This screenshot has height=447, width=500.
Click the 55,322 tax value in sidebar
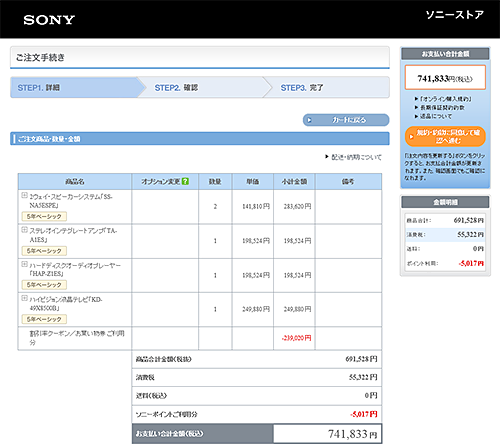470,235
